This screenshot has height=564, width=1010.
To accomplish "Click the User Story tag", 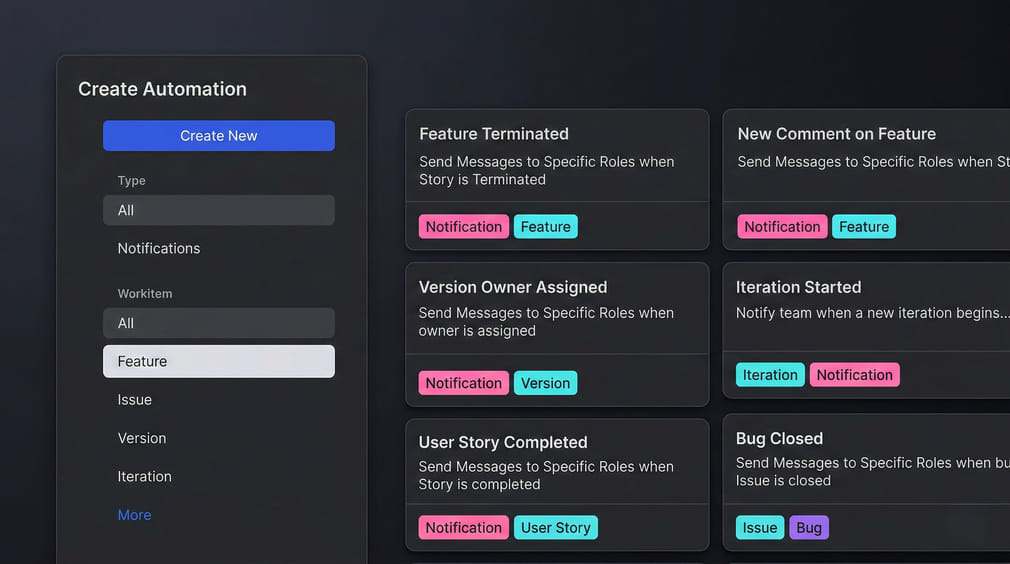I will [556, 527].
